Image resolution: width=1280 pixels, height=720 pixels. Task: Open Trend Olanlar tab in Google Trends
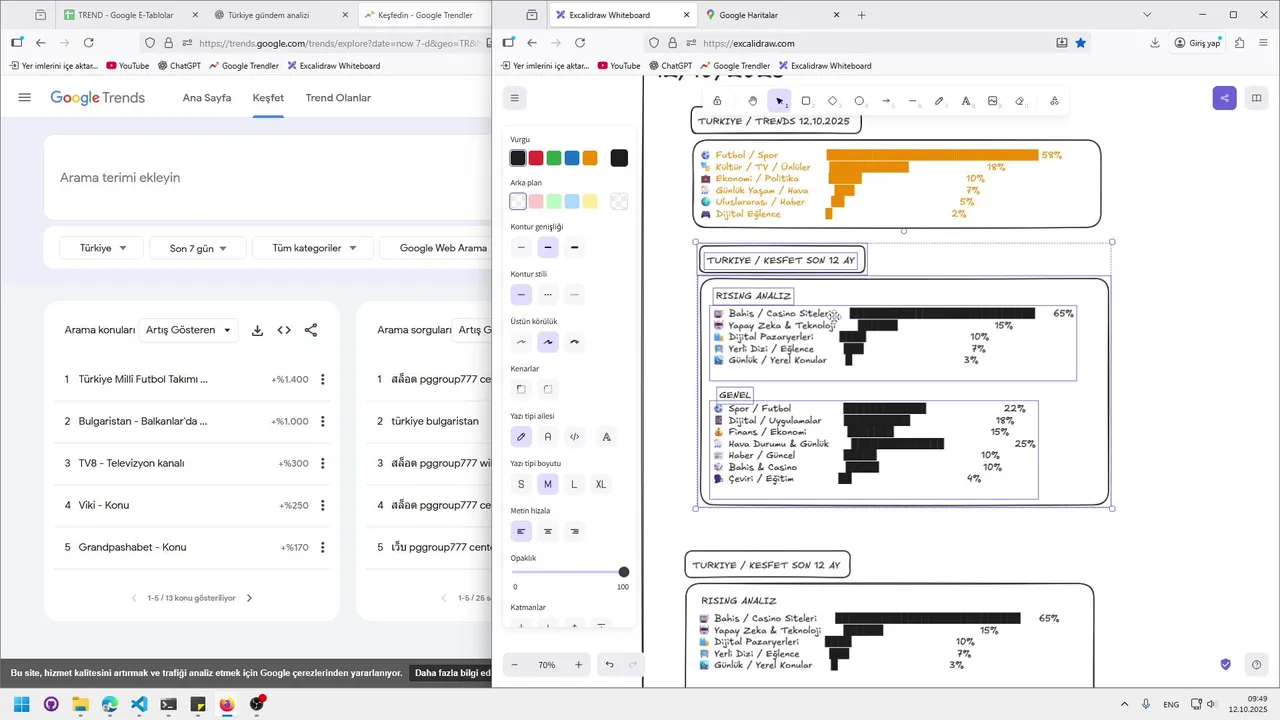(338, 98)
